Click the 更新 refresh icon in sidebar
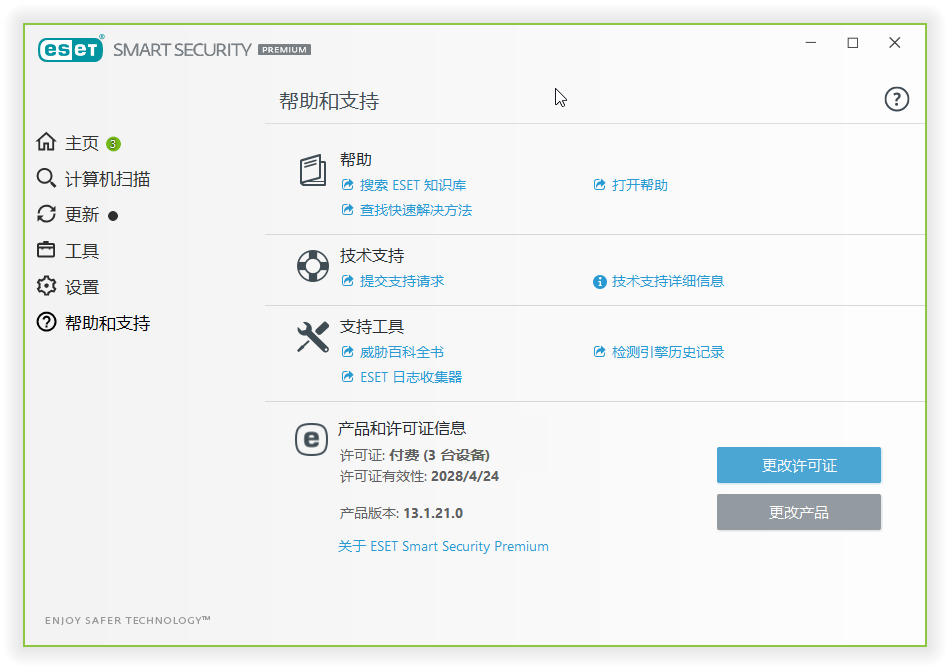Image resolution: width=950 pixels, height=670 pixels. (46, 214)
